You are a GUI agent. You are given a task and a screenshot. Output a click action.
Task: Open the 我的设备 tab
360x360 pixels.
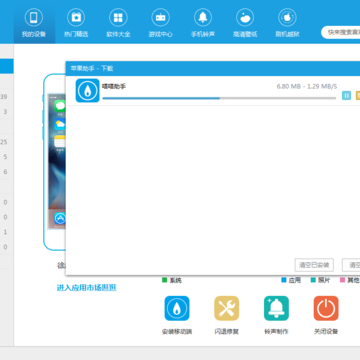point(34,23)
